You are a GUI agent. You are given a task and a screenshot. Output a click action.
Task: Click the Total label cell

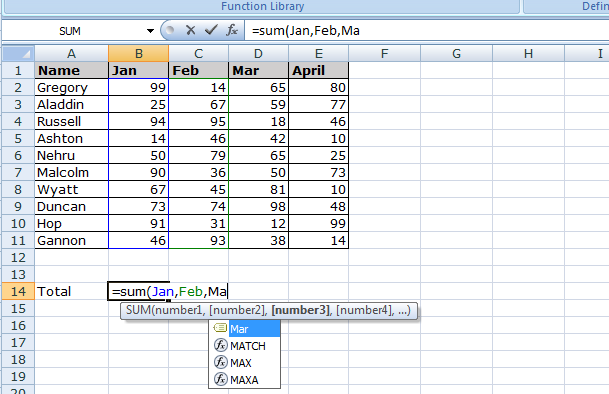pyautogui.click(x=71, y=291)
